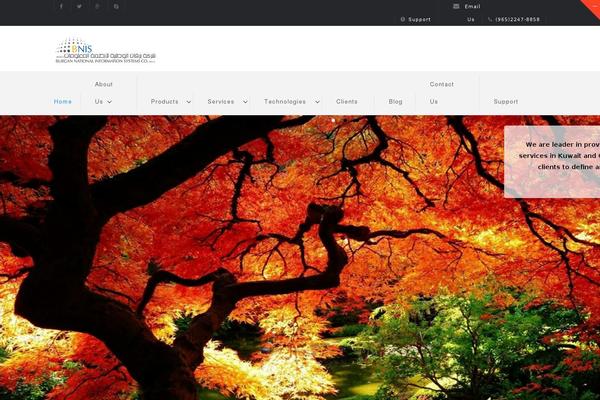Screen dimensions: 600x400
Task: Expand the Technologies dropdown chevron
Action: point(317,102)
